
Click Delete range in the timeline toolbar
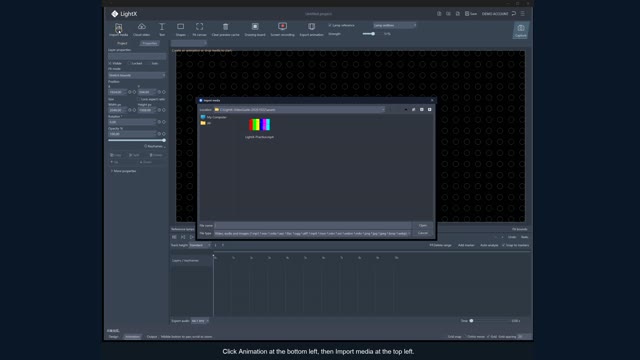[440, 245]
